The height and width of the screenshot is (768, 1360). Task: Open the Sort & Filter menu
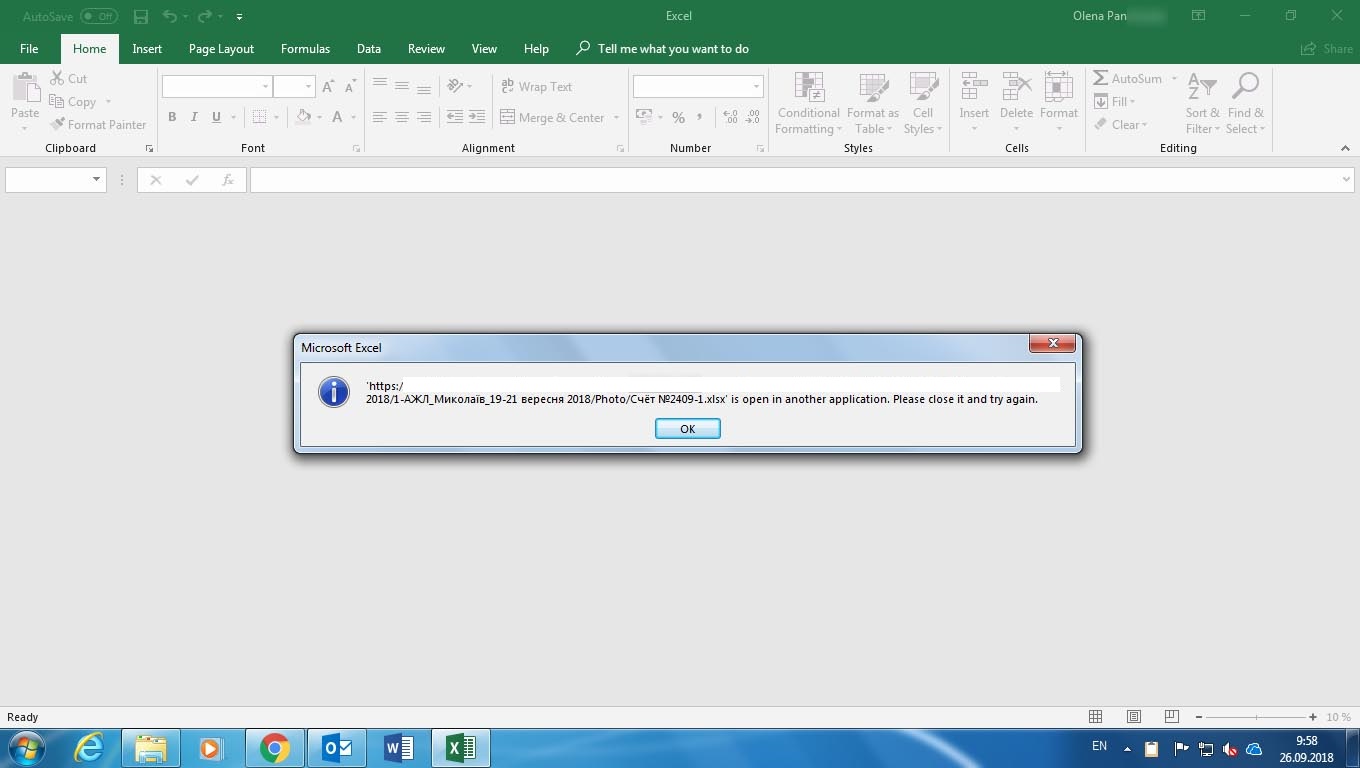1202,103
